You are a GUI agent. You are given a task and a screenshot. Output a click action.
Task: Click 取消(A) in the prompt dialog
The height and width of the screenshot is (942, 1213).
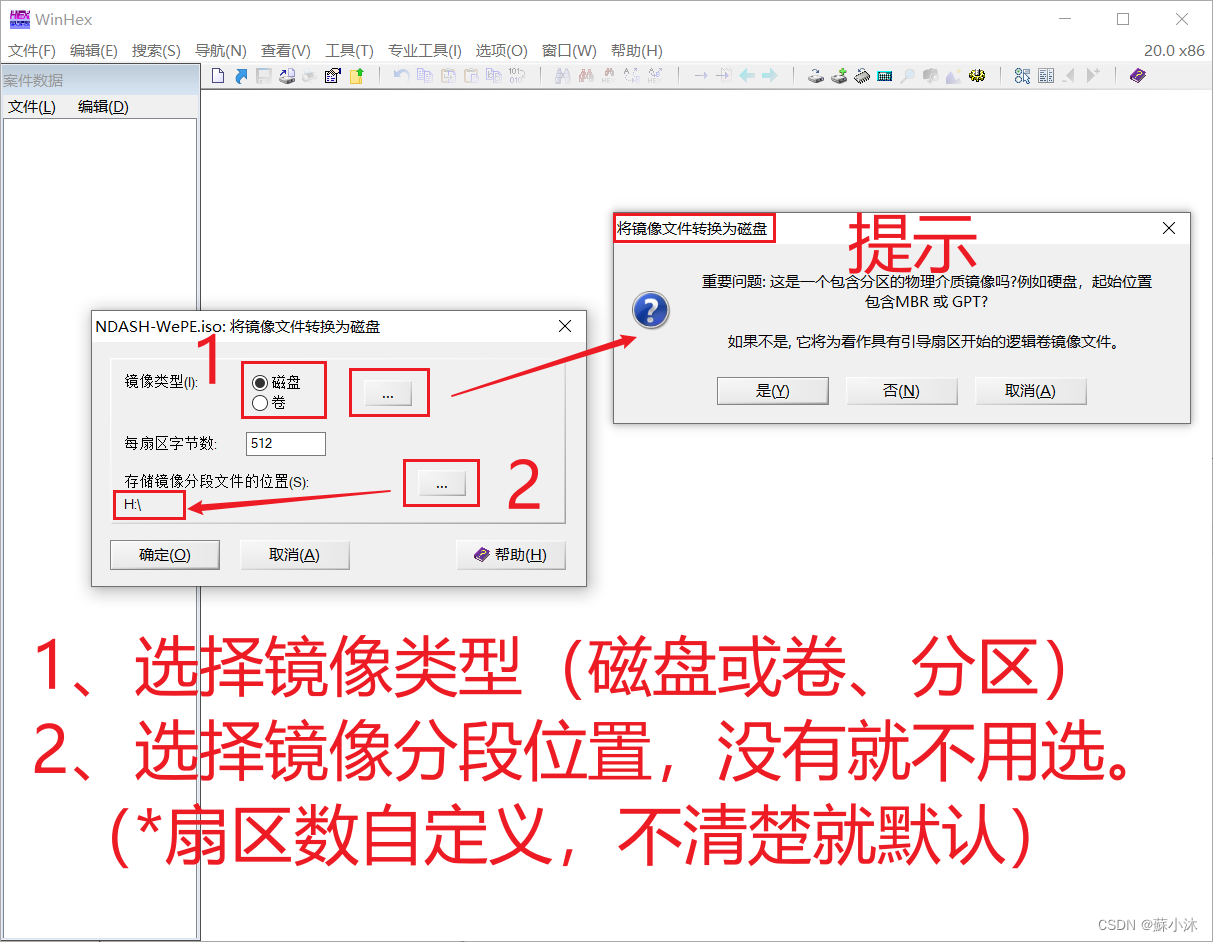pyautogui.click(x=1030, y=391)
